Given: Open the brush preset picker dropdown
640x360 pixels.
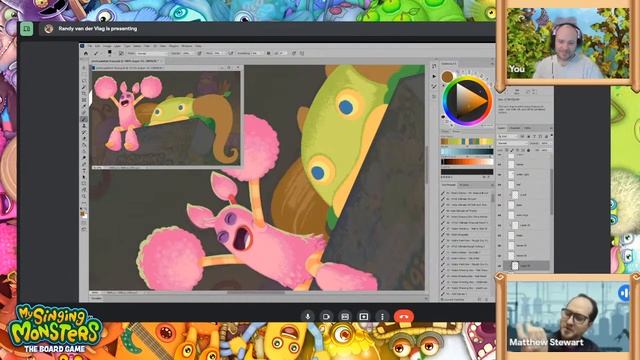Looking at the screenshot, I should pyautogui.click(x=110, y=53).
